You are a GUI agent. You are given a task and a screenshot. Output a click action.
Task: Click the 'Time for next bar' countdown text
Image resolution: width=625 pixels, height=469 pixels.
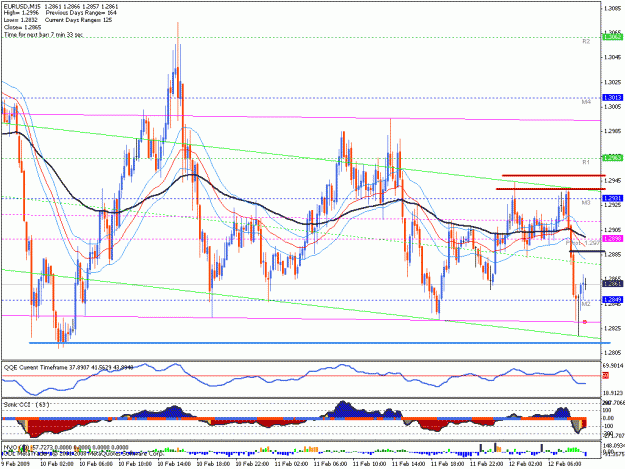(43, 35)
